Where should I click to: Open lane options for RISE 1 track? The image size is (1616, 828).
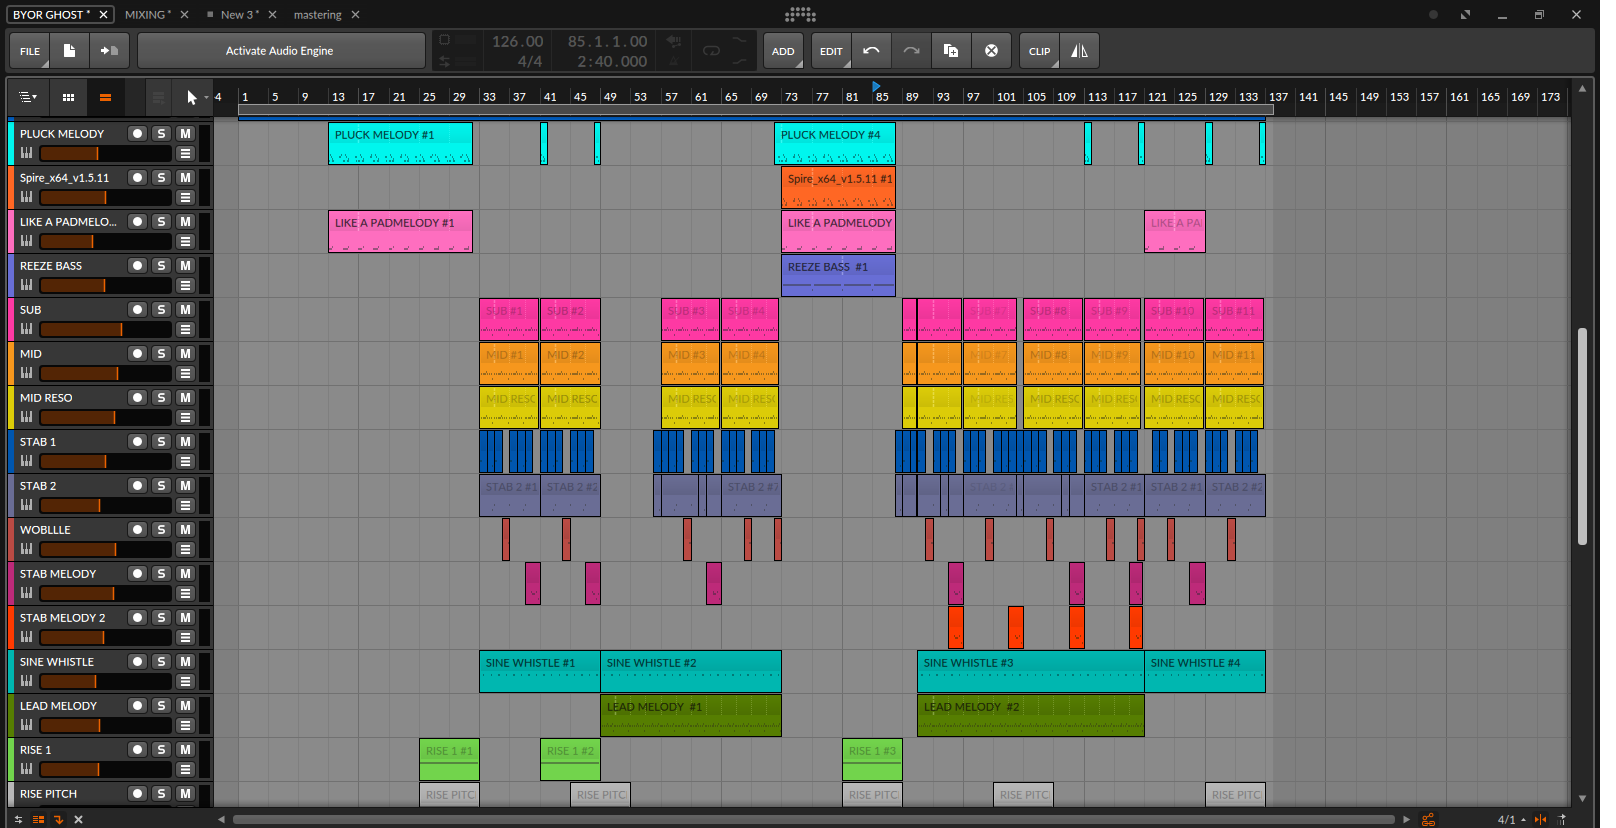click(185, 770)
